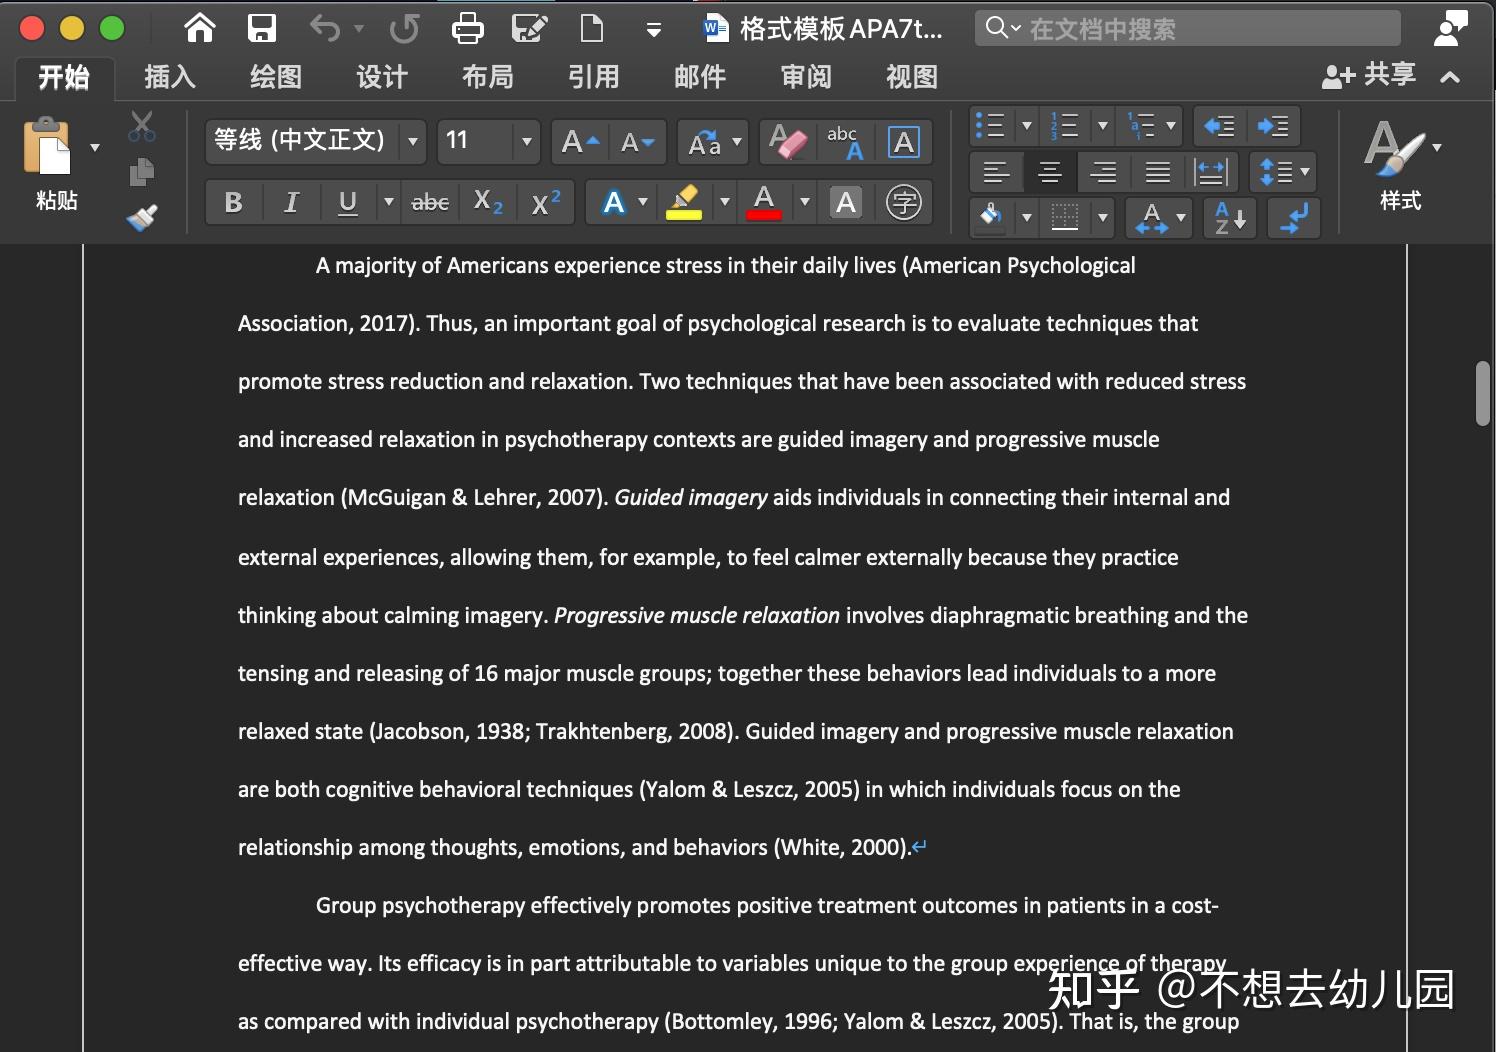Undo the last action

tap(325, 28)
